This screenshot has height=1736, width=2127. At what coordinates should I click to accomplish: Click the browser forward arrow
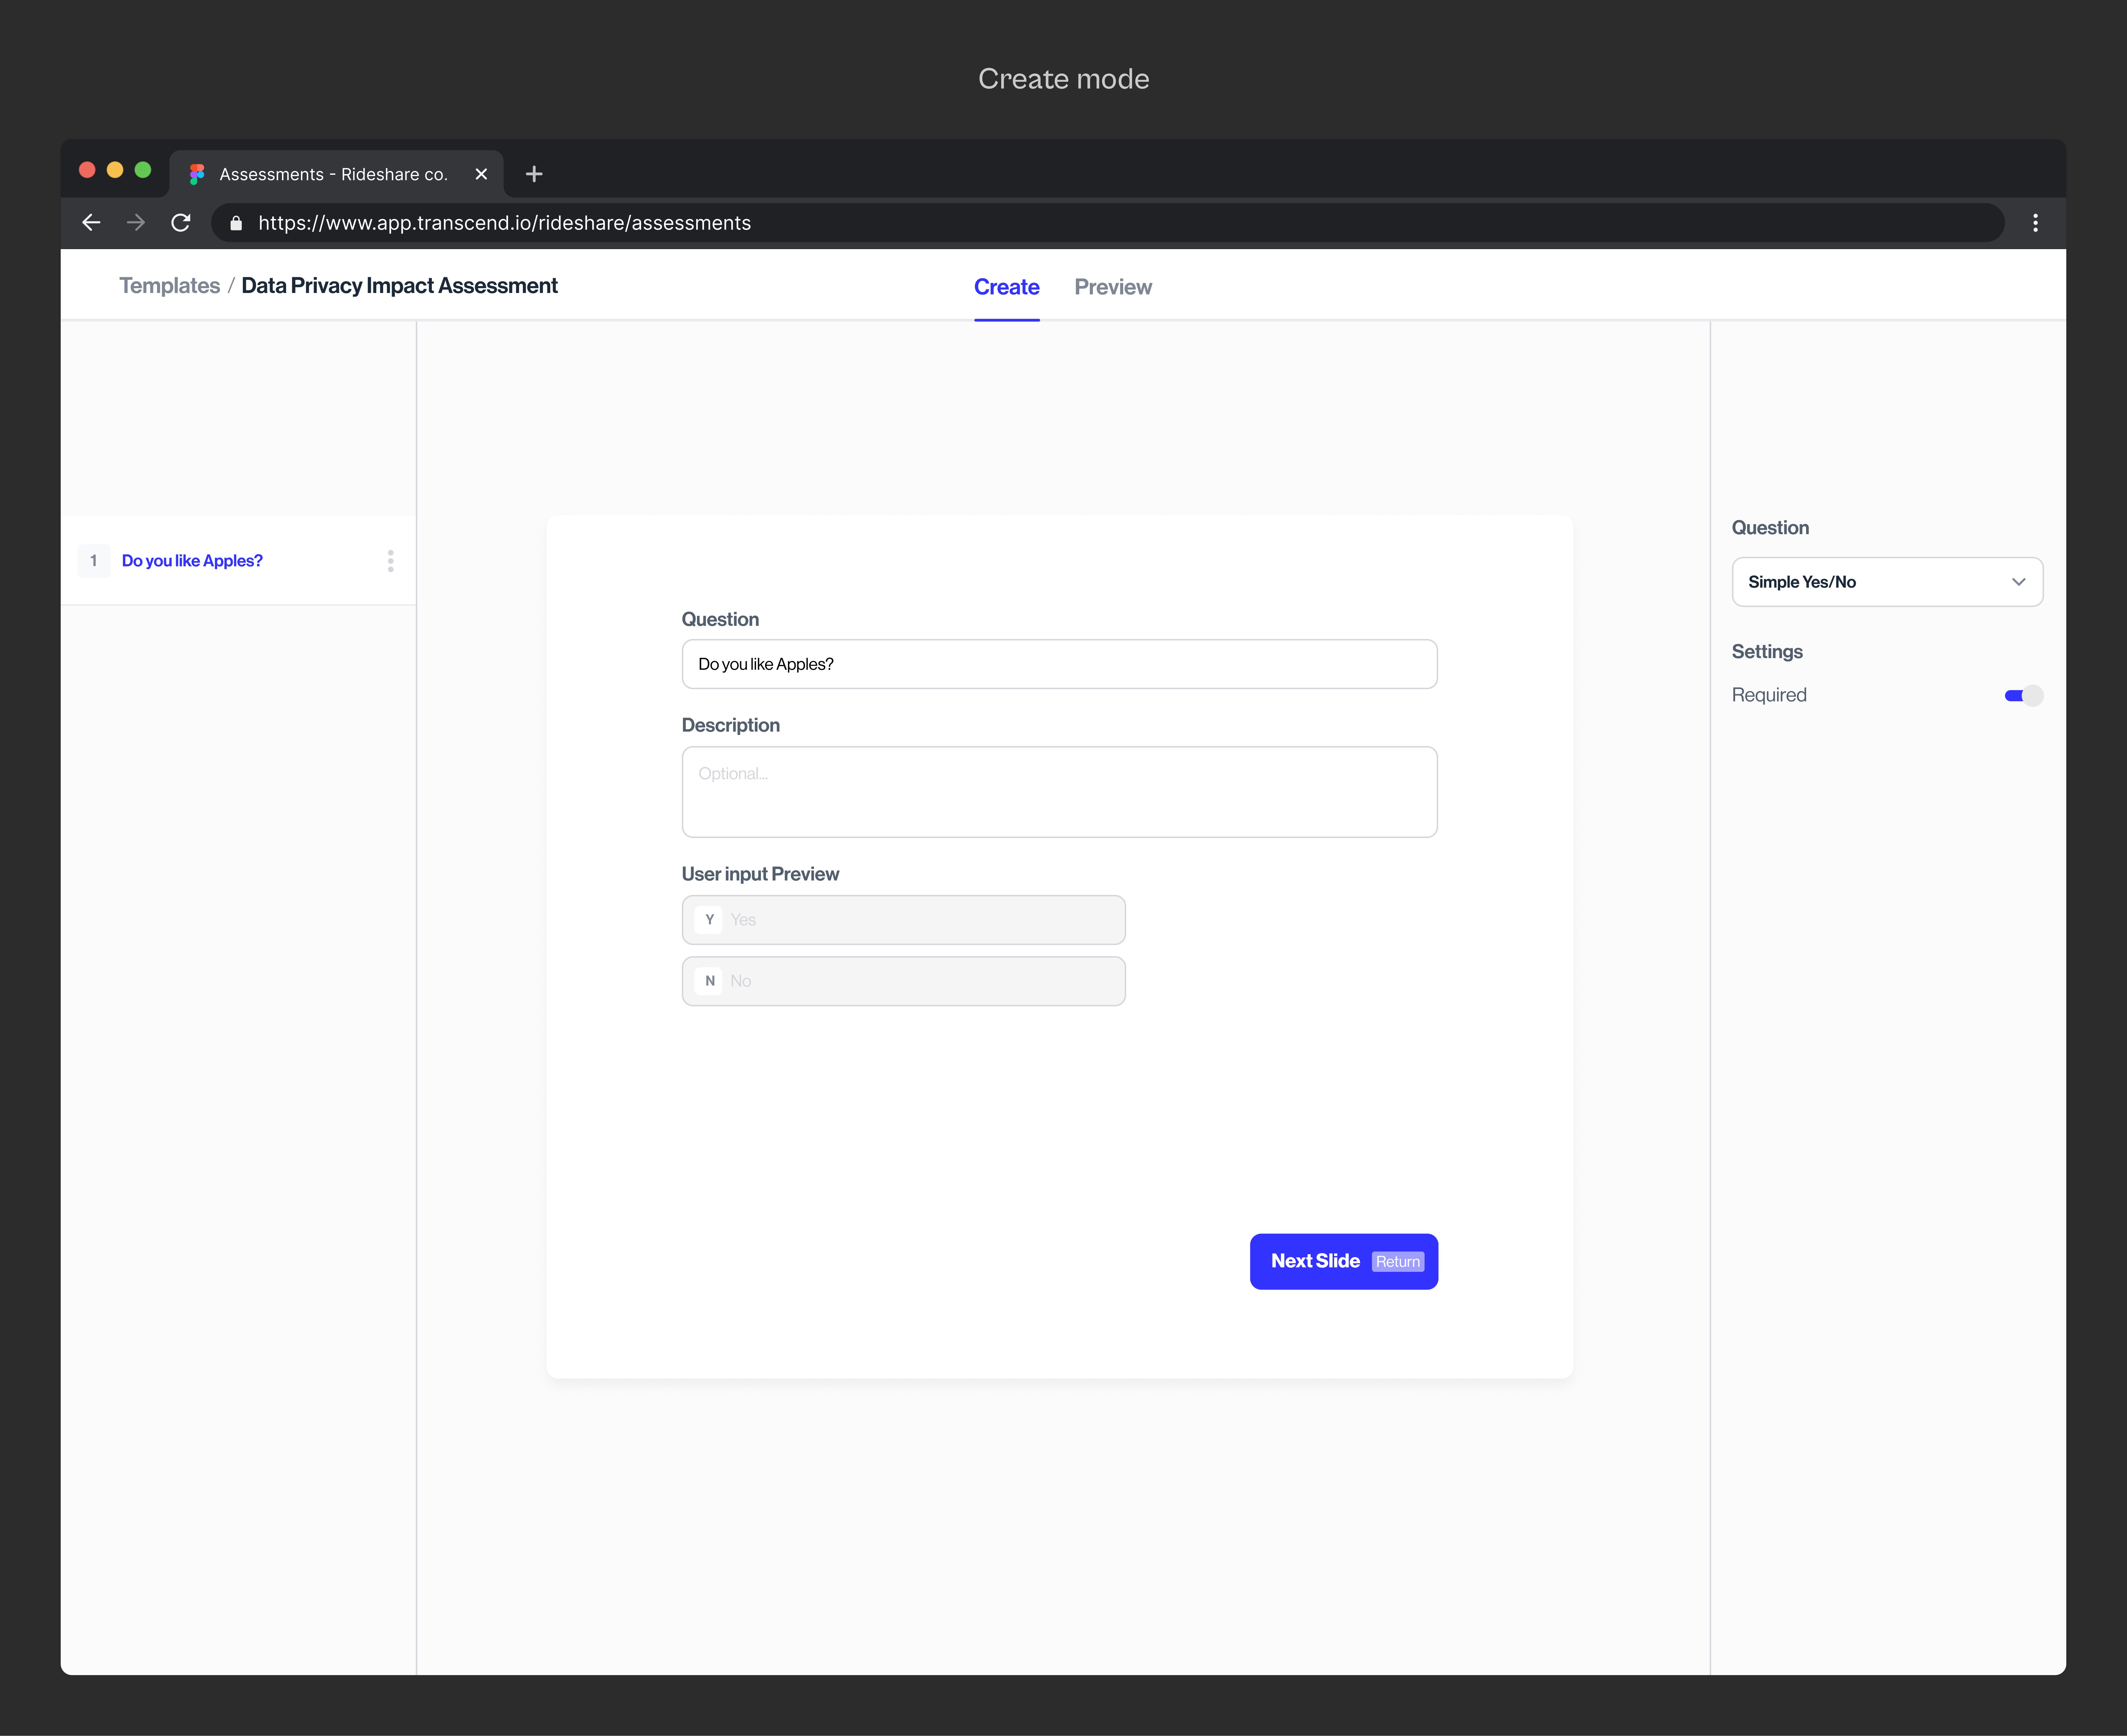136,223
